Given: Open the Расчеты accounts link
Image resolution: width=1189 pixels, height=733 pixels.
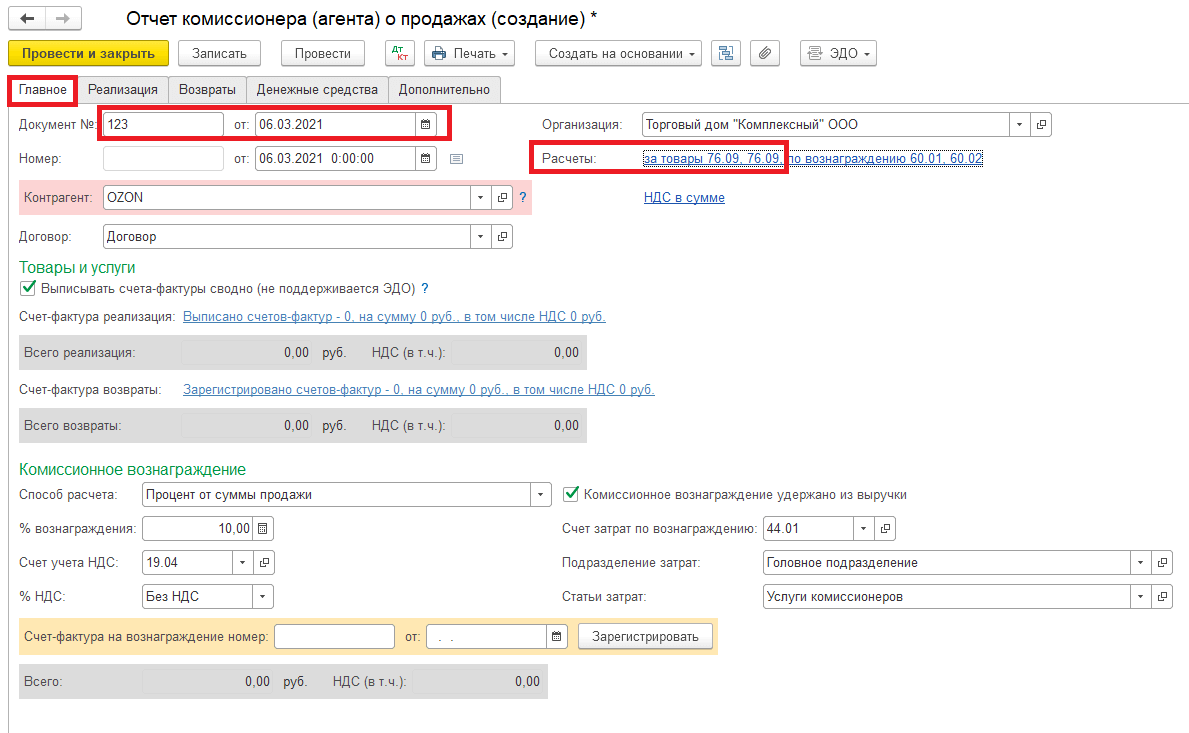Looking at the screenshot, I should (x=813, y=158).
